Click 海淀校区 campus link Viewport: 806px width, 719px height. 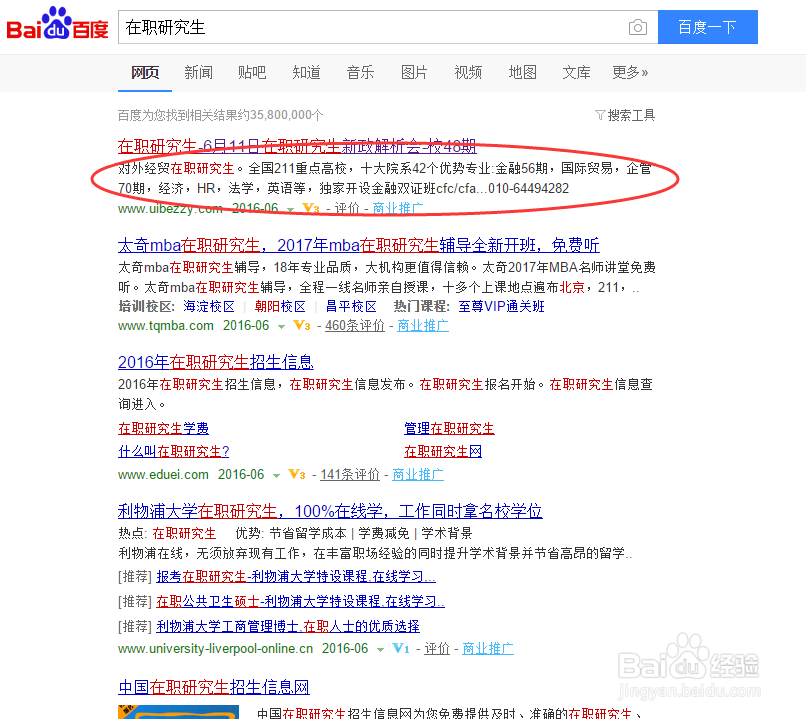(209, 307)
